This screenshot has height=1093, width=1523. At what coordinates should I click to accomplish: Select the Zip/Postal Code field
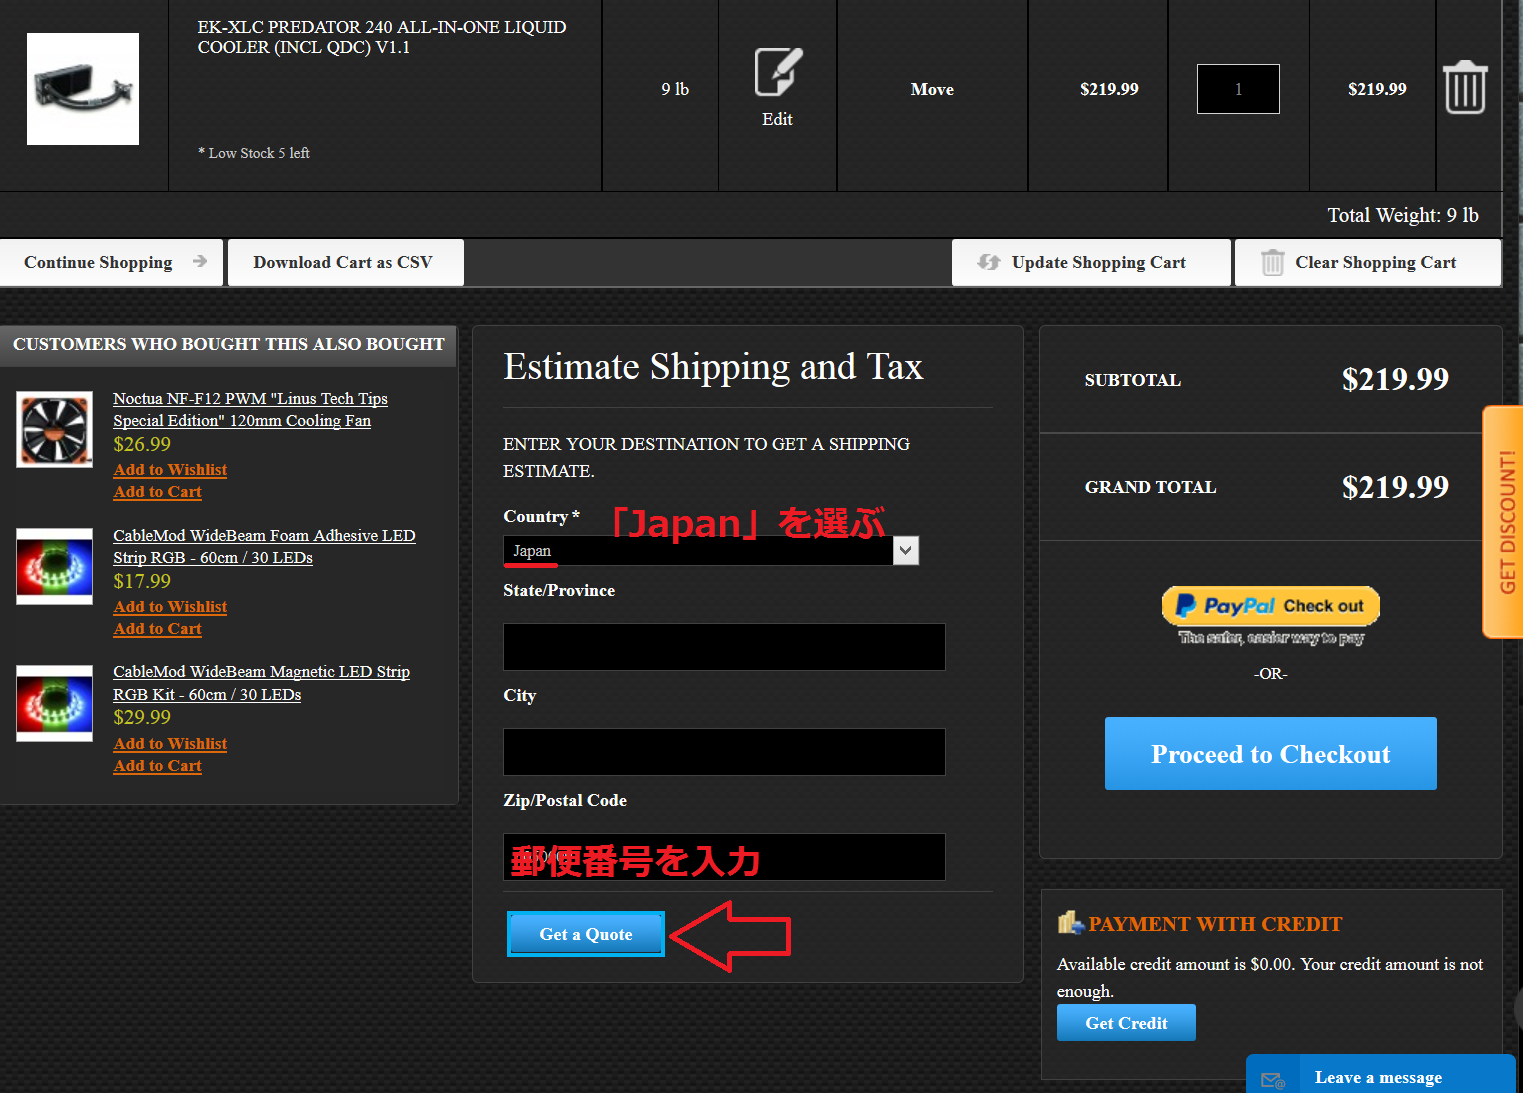(724, 857)
